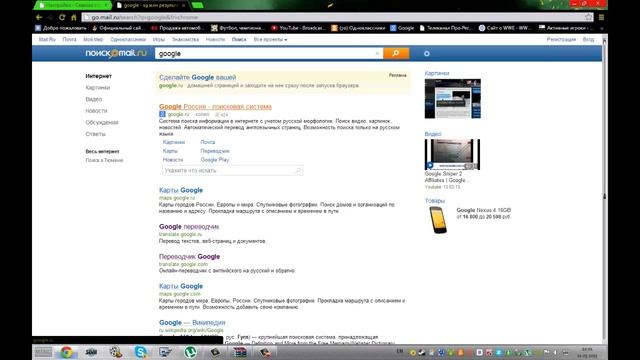
Task: Expand the Все проекты dropdown
Action: point(270,40)
